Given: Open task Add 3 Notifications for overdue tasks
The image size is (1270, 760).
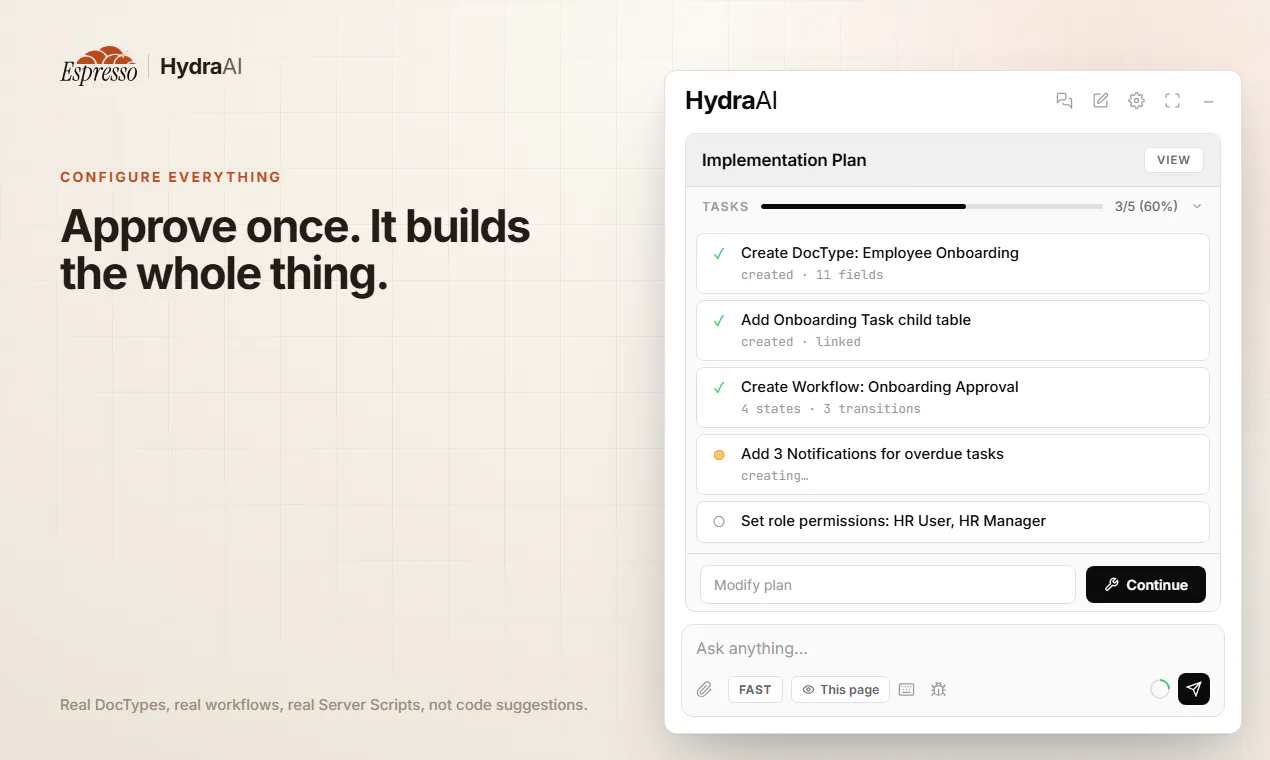Looking at the screenshot, I should pos(953,464).
